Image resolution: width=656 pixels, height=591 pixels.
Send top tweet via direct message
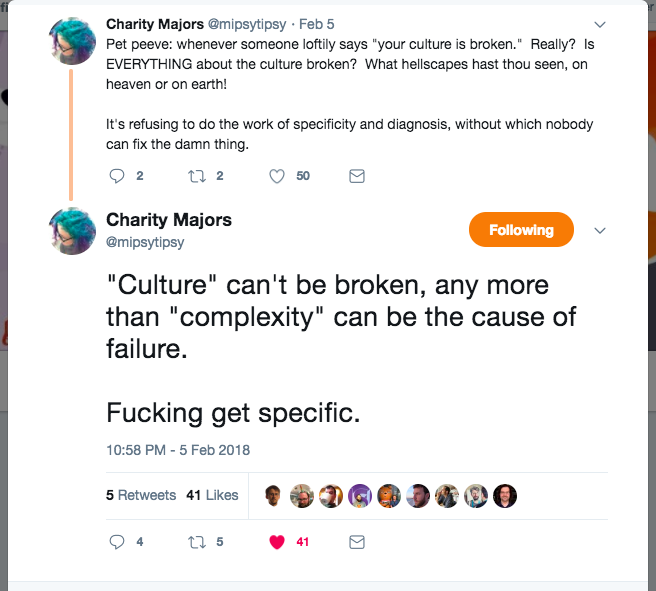[x=356, y=176]
